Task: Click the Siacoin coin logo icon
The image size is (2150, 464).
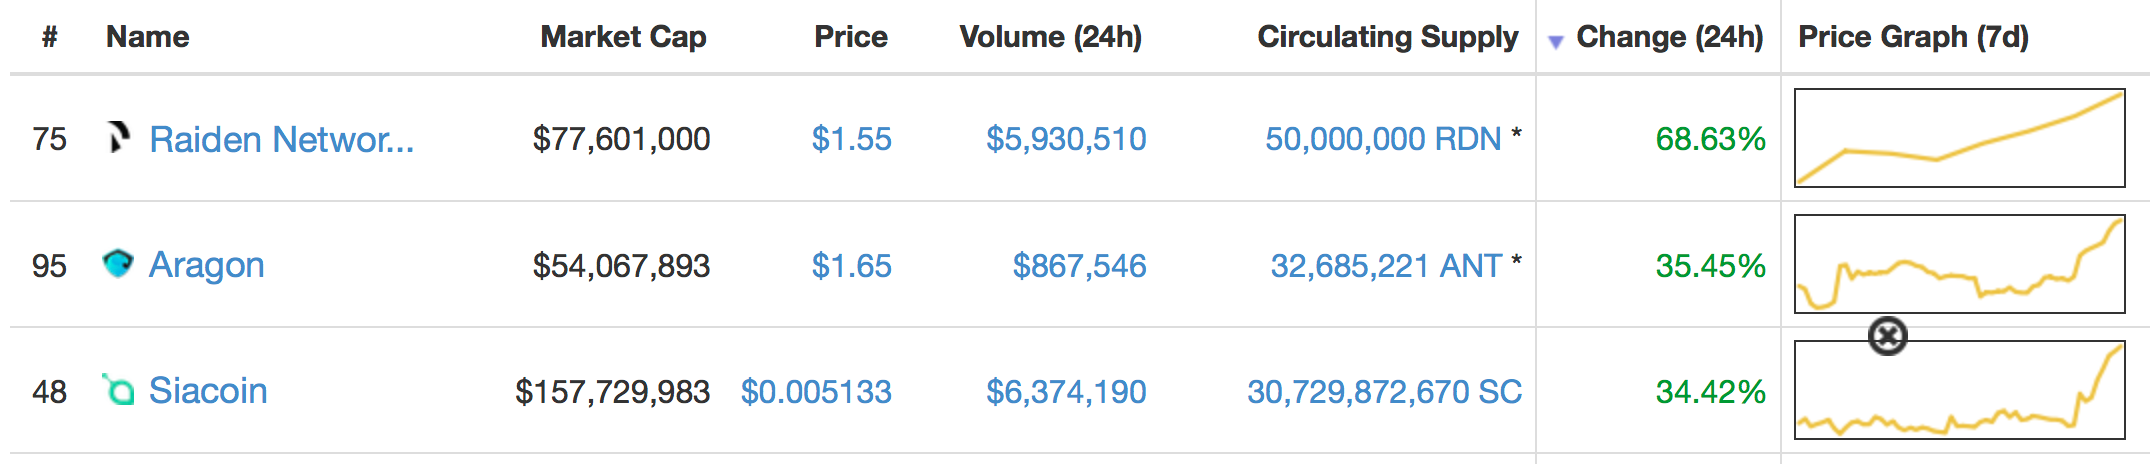Action: tap(118, 390)
